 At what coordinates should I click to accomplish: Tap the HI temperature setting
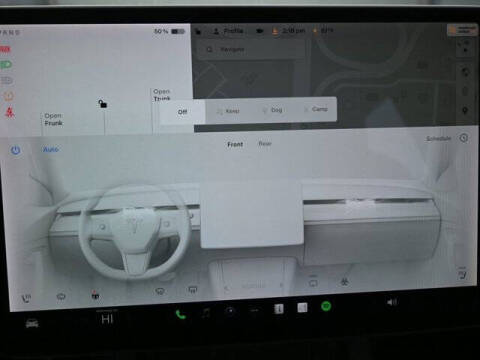tap(107, 319)
